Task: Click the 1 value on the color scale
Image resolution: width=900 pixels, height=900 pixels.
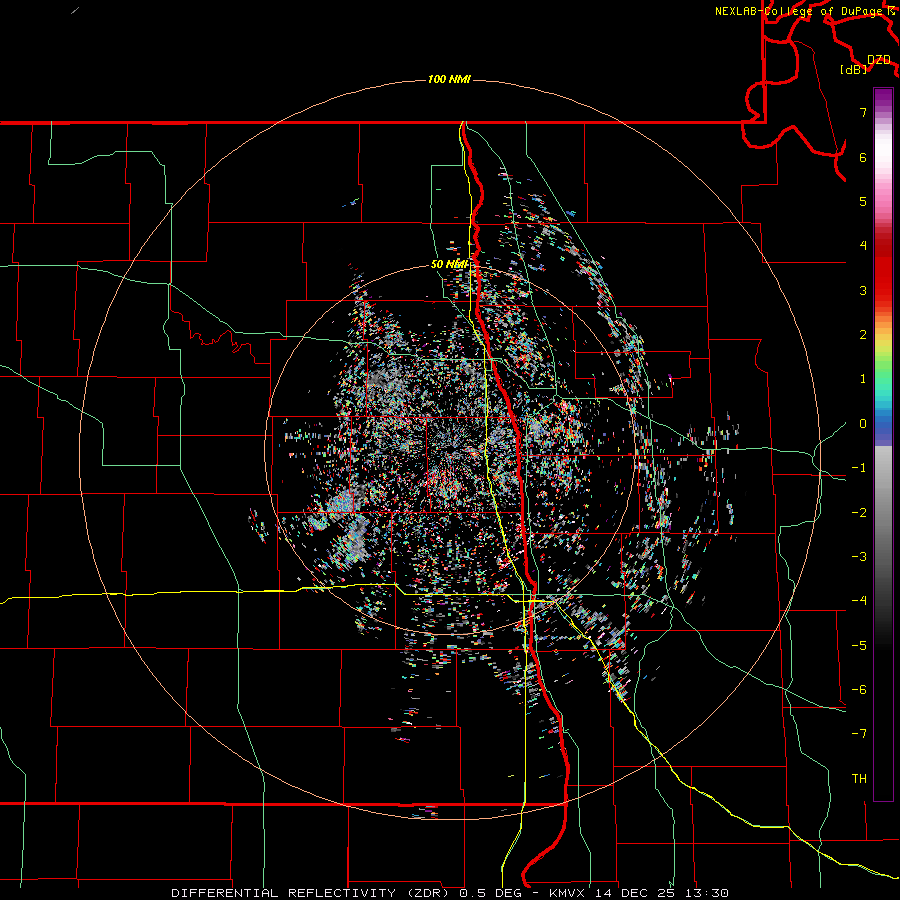Action: pos(863,379)
